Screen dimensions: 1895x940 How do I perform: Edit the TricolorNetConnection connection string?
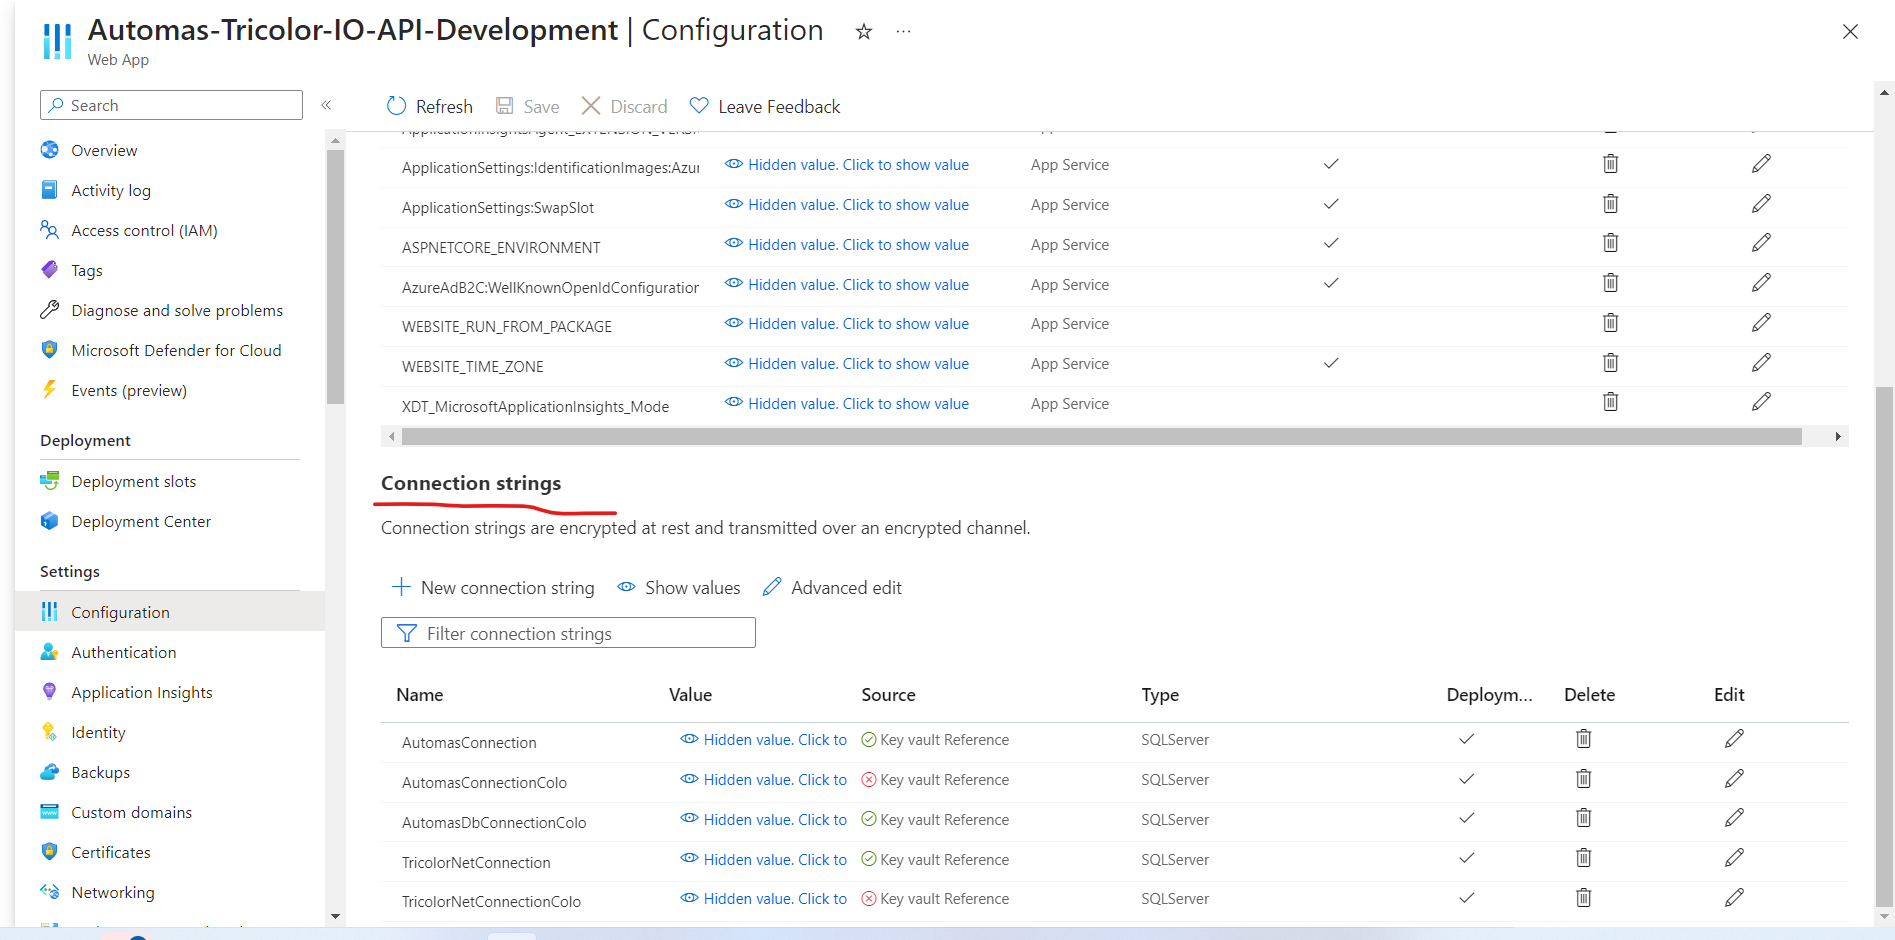point(1733,857)
